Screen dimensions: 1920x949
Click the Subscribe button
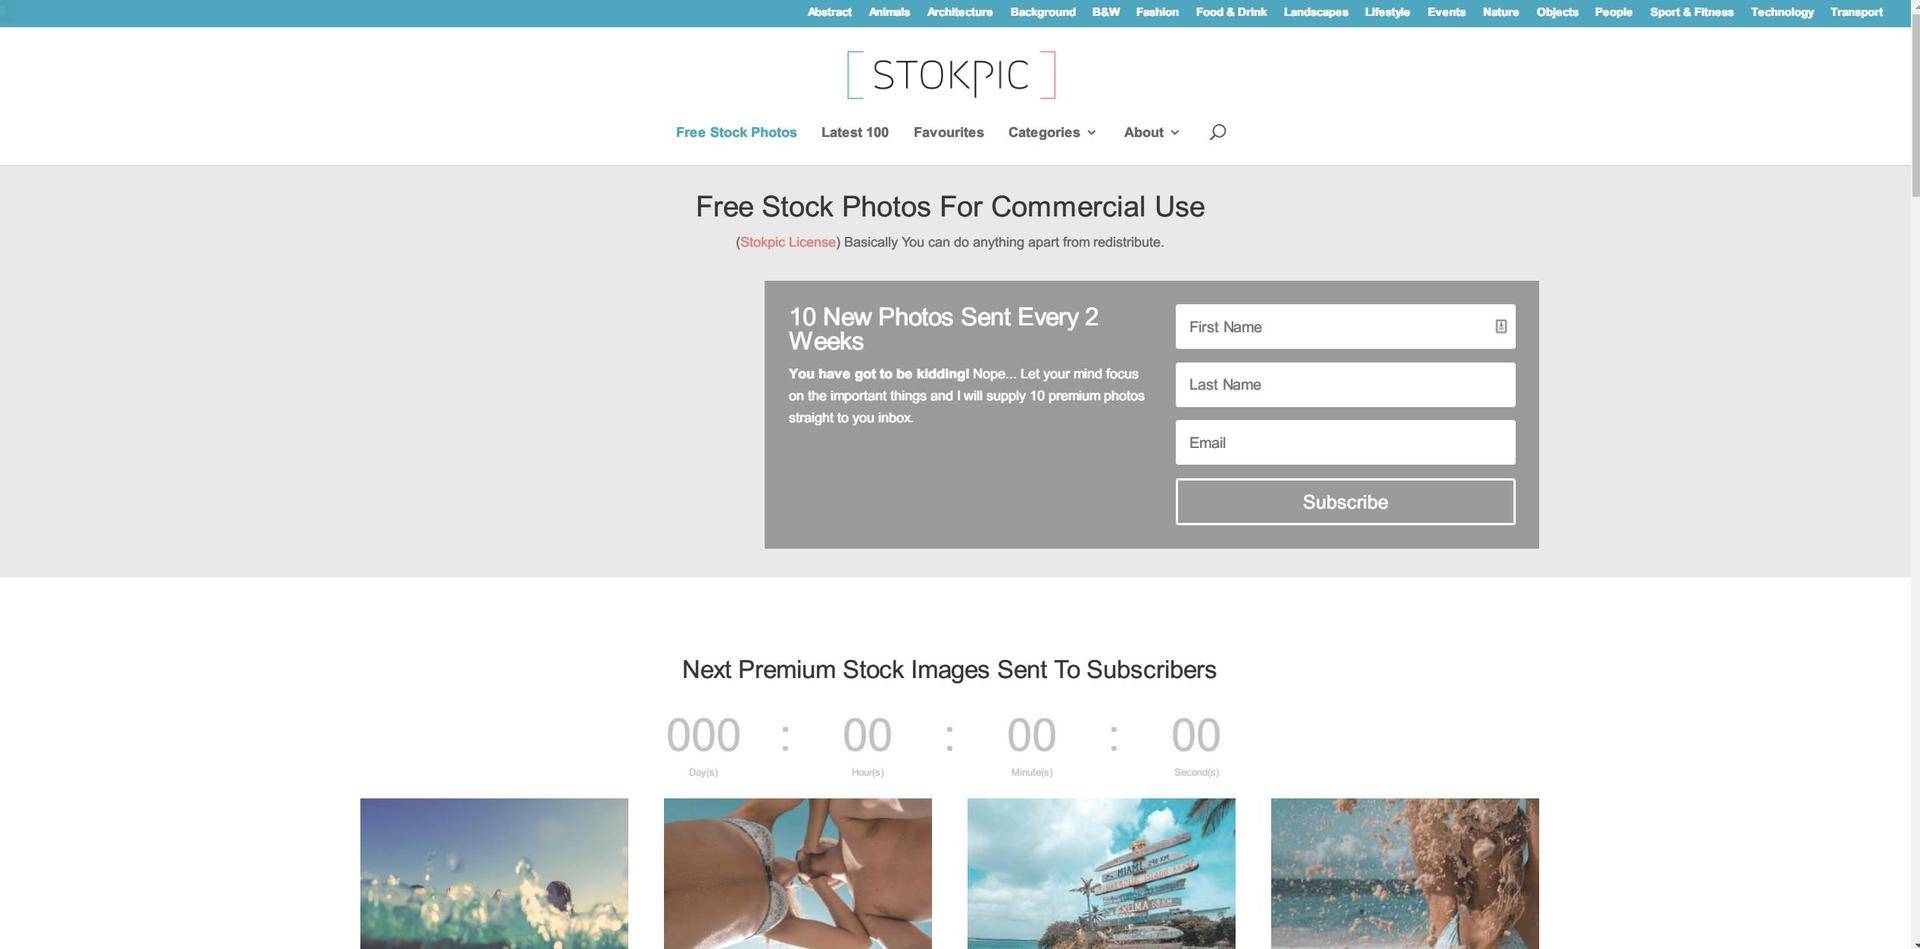point(1345,502)
